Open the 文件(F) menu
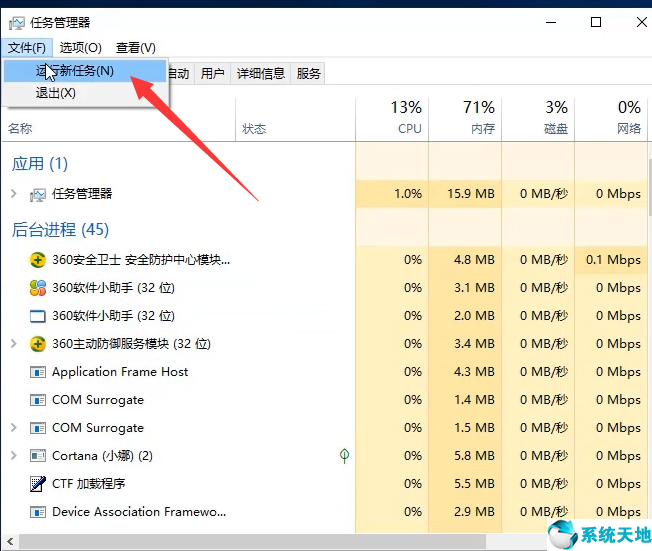This screenshot has width=652, height=551. click(27, 48)
